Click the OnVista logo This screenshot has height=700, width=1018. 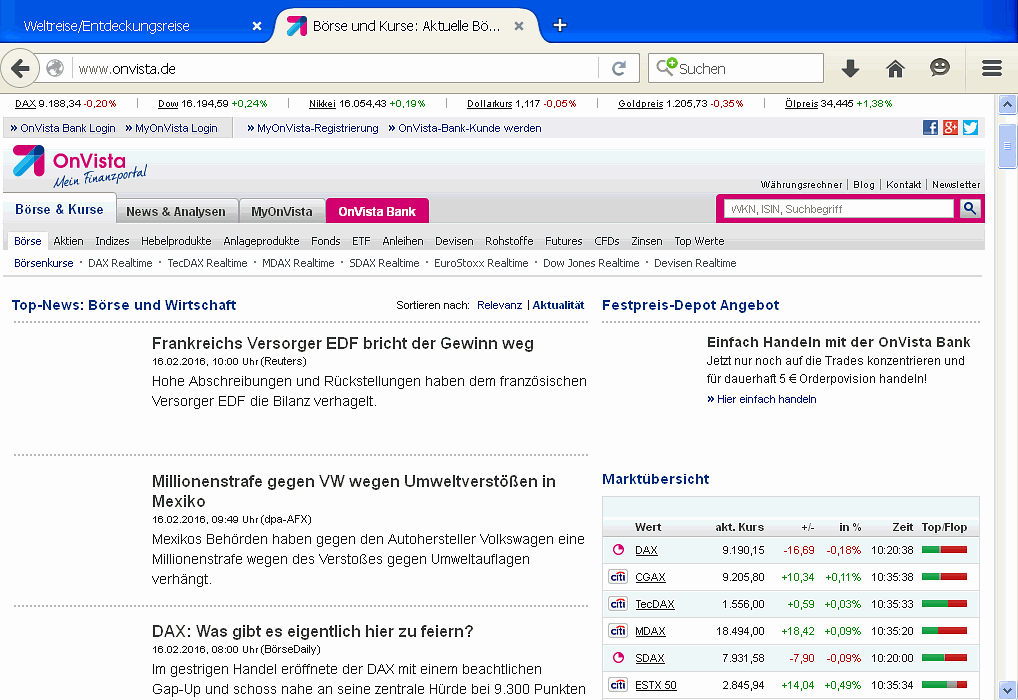click(x=80, y=166)
